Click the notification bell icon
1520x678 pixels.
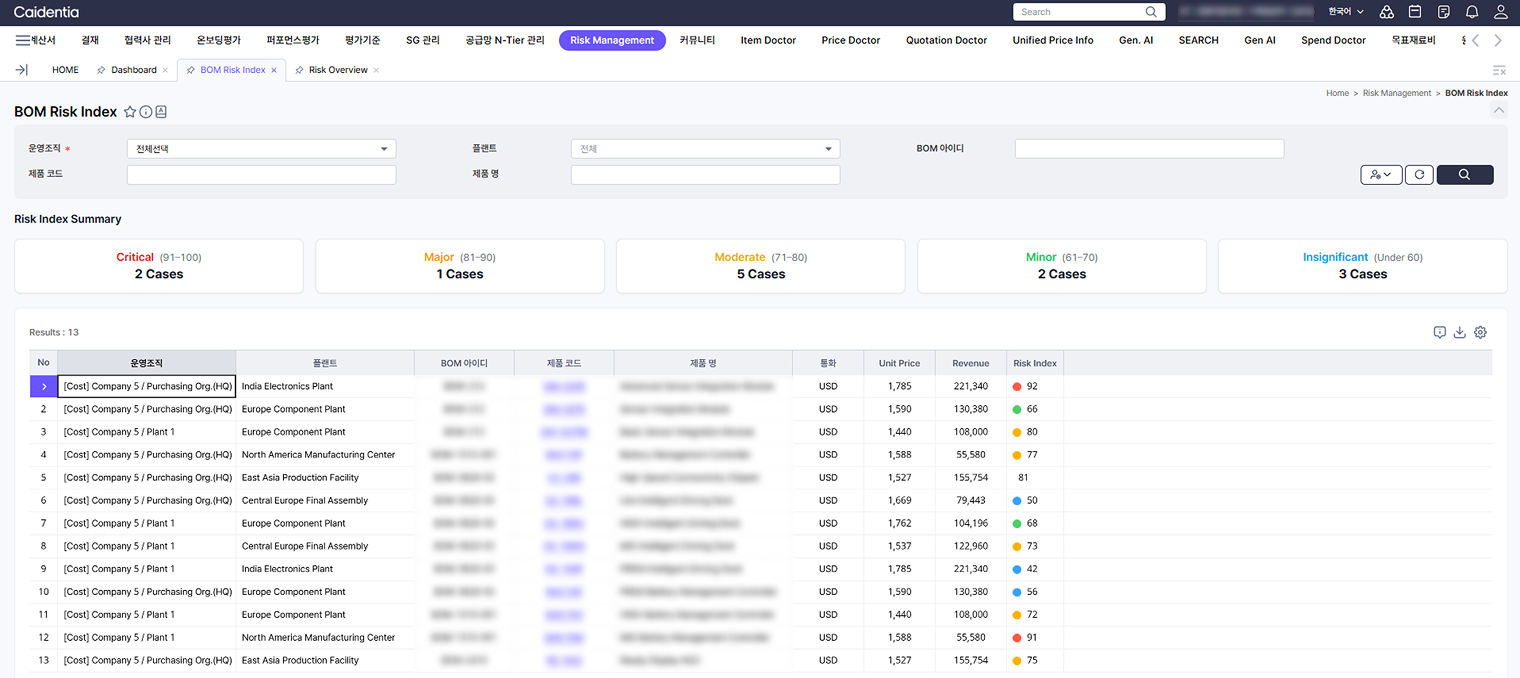pyautogui.click(x=1472, y=12)
